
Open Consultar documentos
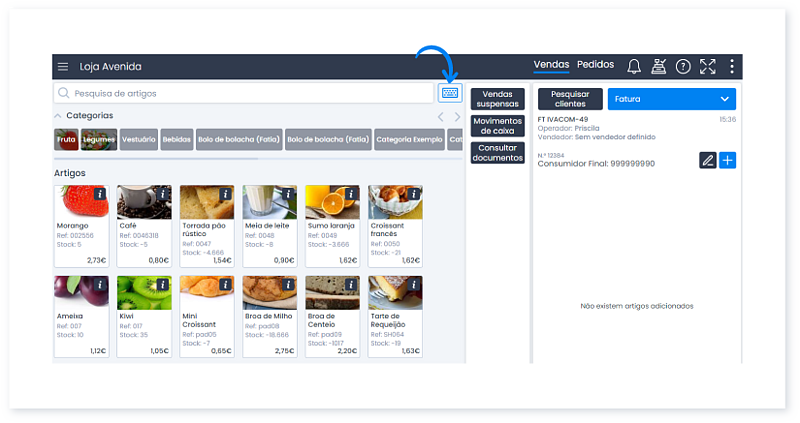pyautogui.click(x=497, y=153)
